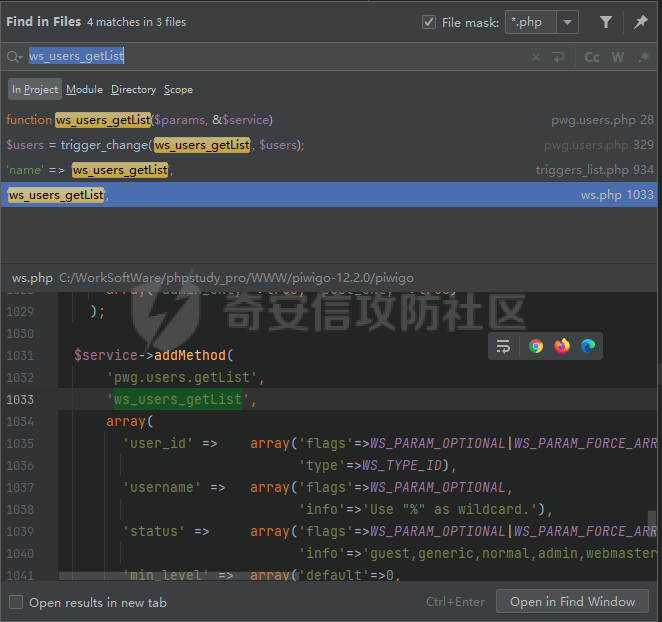Toggle Words (W) option

click(618, 57)
